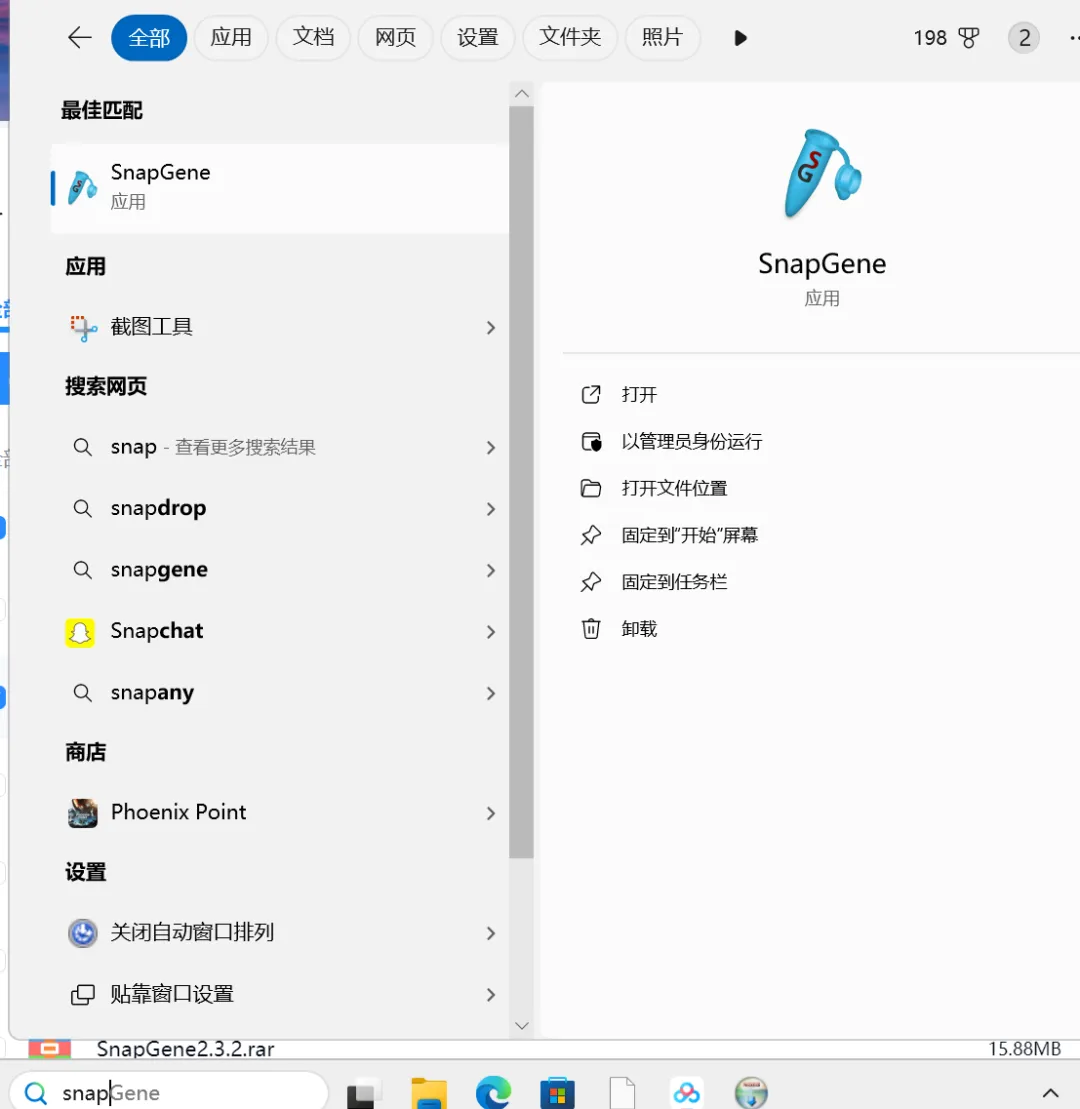
Task: Expand 贴靠窗口设置 chevron
Action: click(491, 995)
